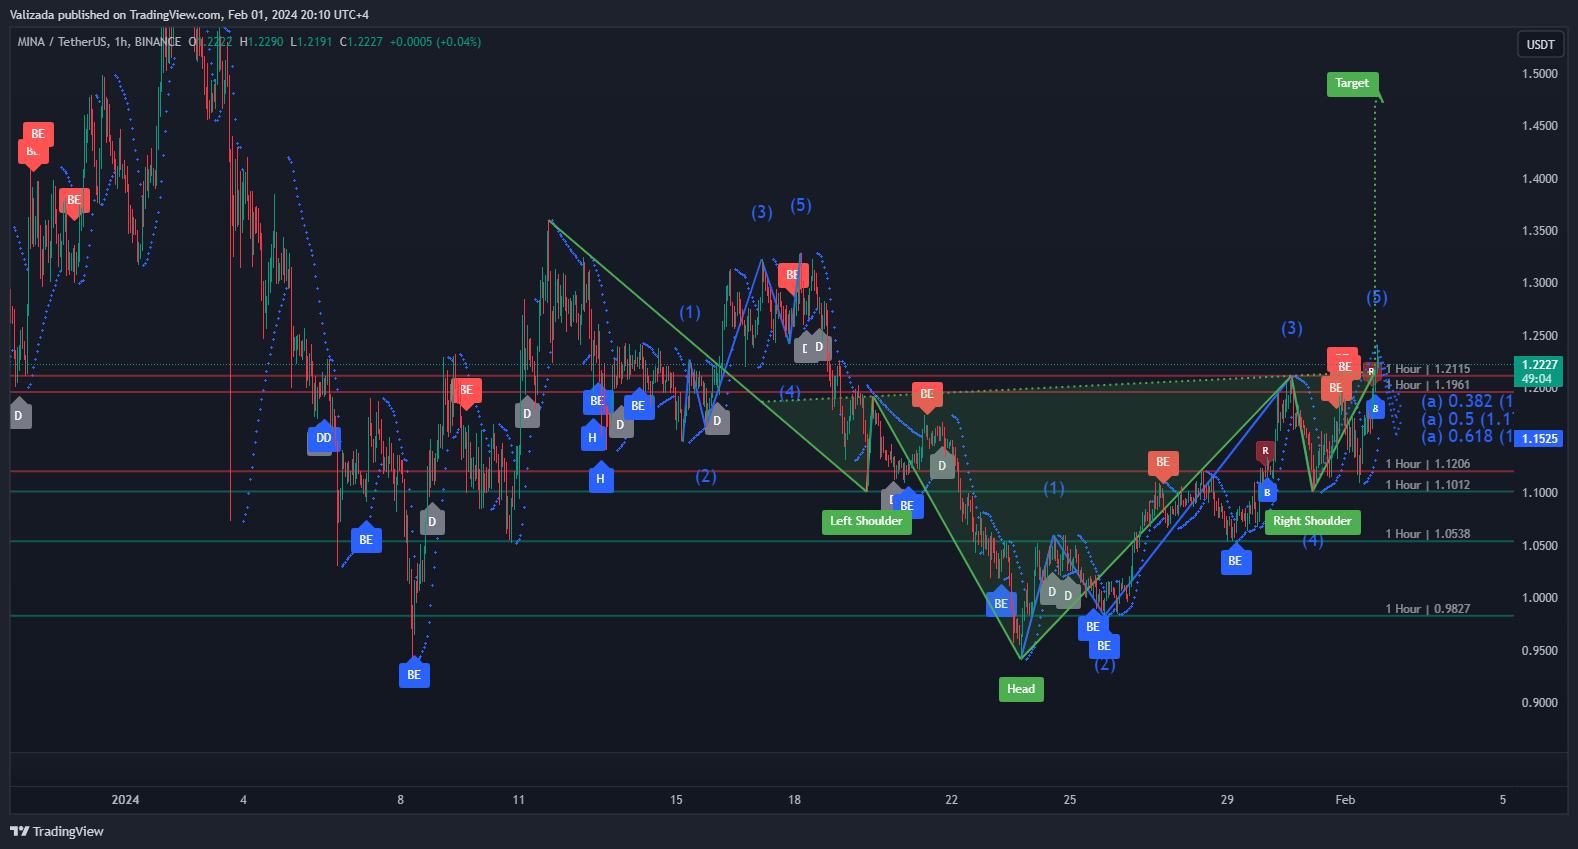Click the wave (3) label near Feb 1 peak
The image size is (1578, 849).
[1292, 328]
